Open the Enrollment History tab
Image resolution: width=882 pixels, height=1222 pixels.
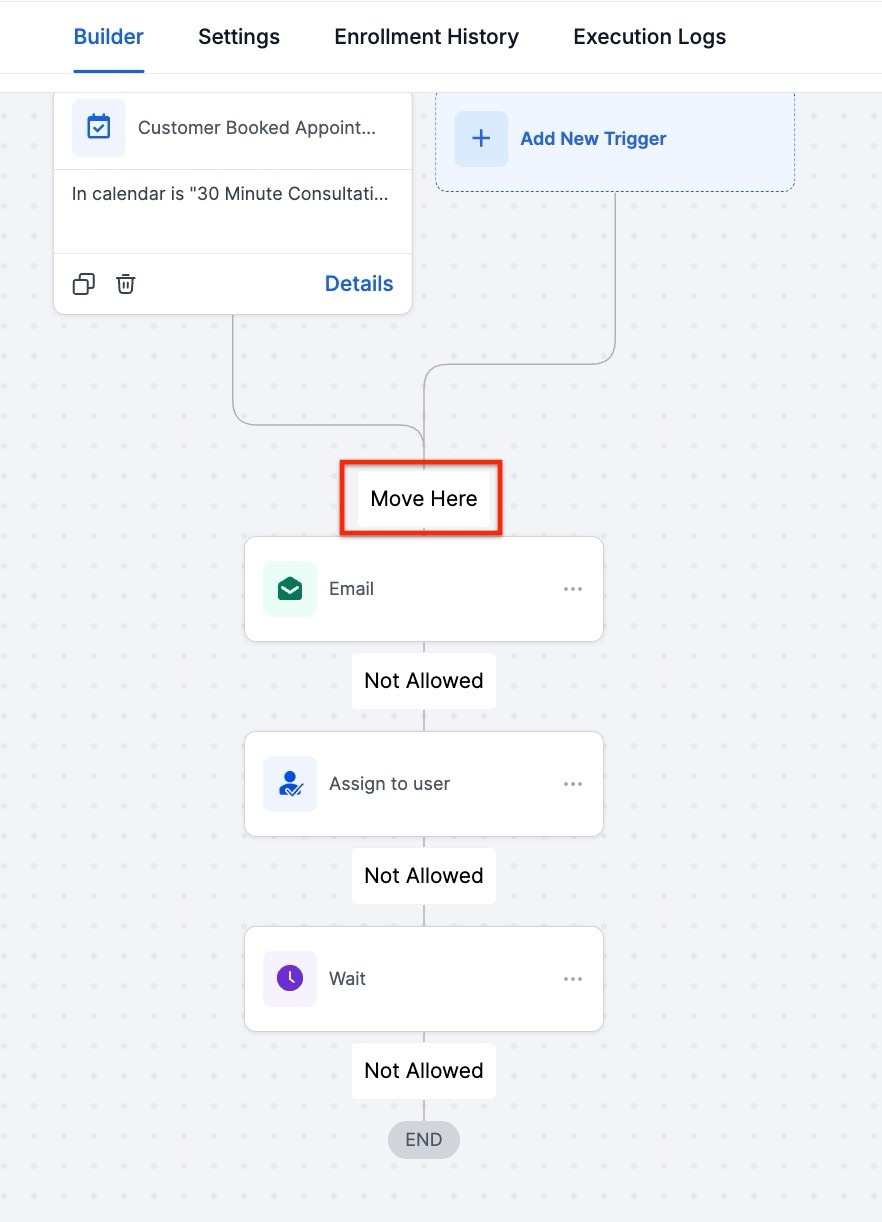426,38
